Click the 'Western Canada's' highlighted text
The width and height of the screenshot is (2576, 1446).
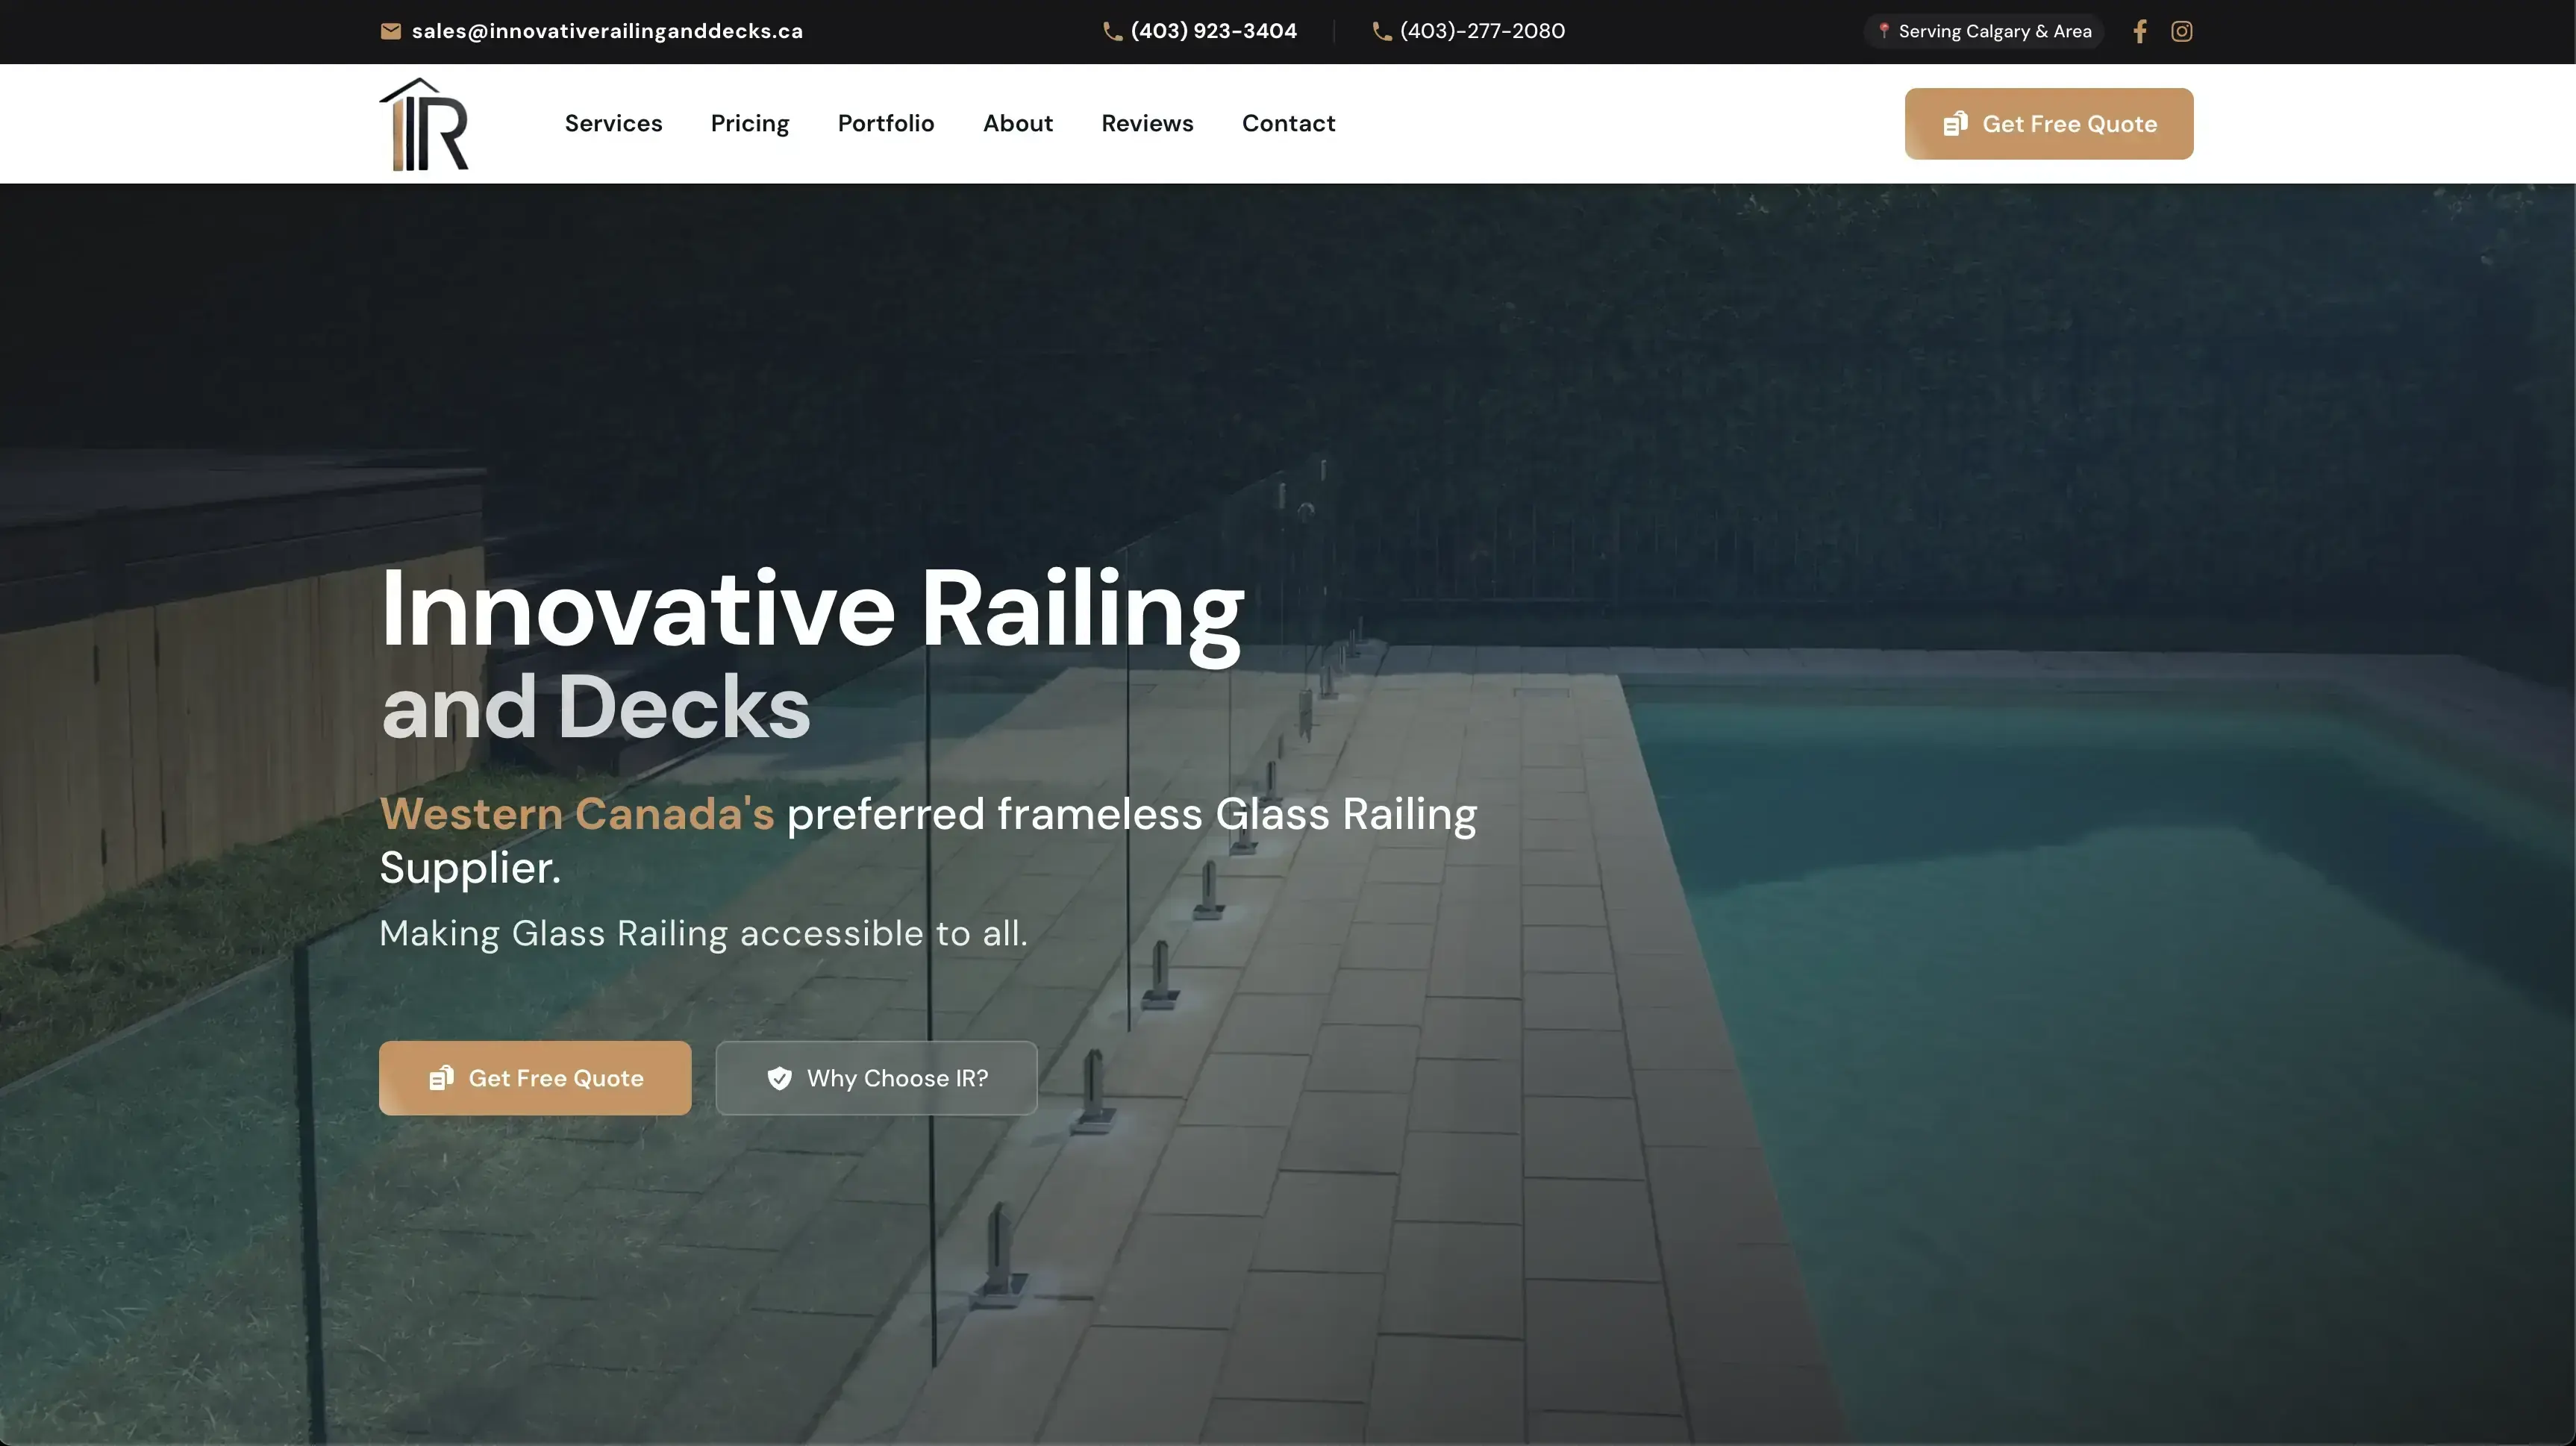[577, 813]
